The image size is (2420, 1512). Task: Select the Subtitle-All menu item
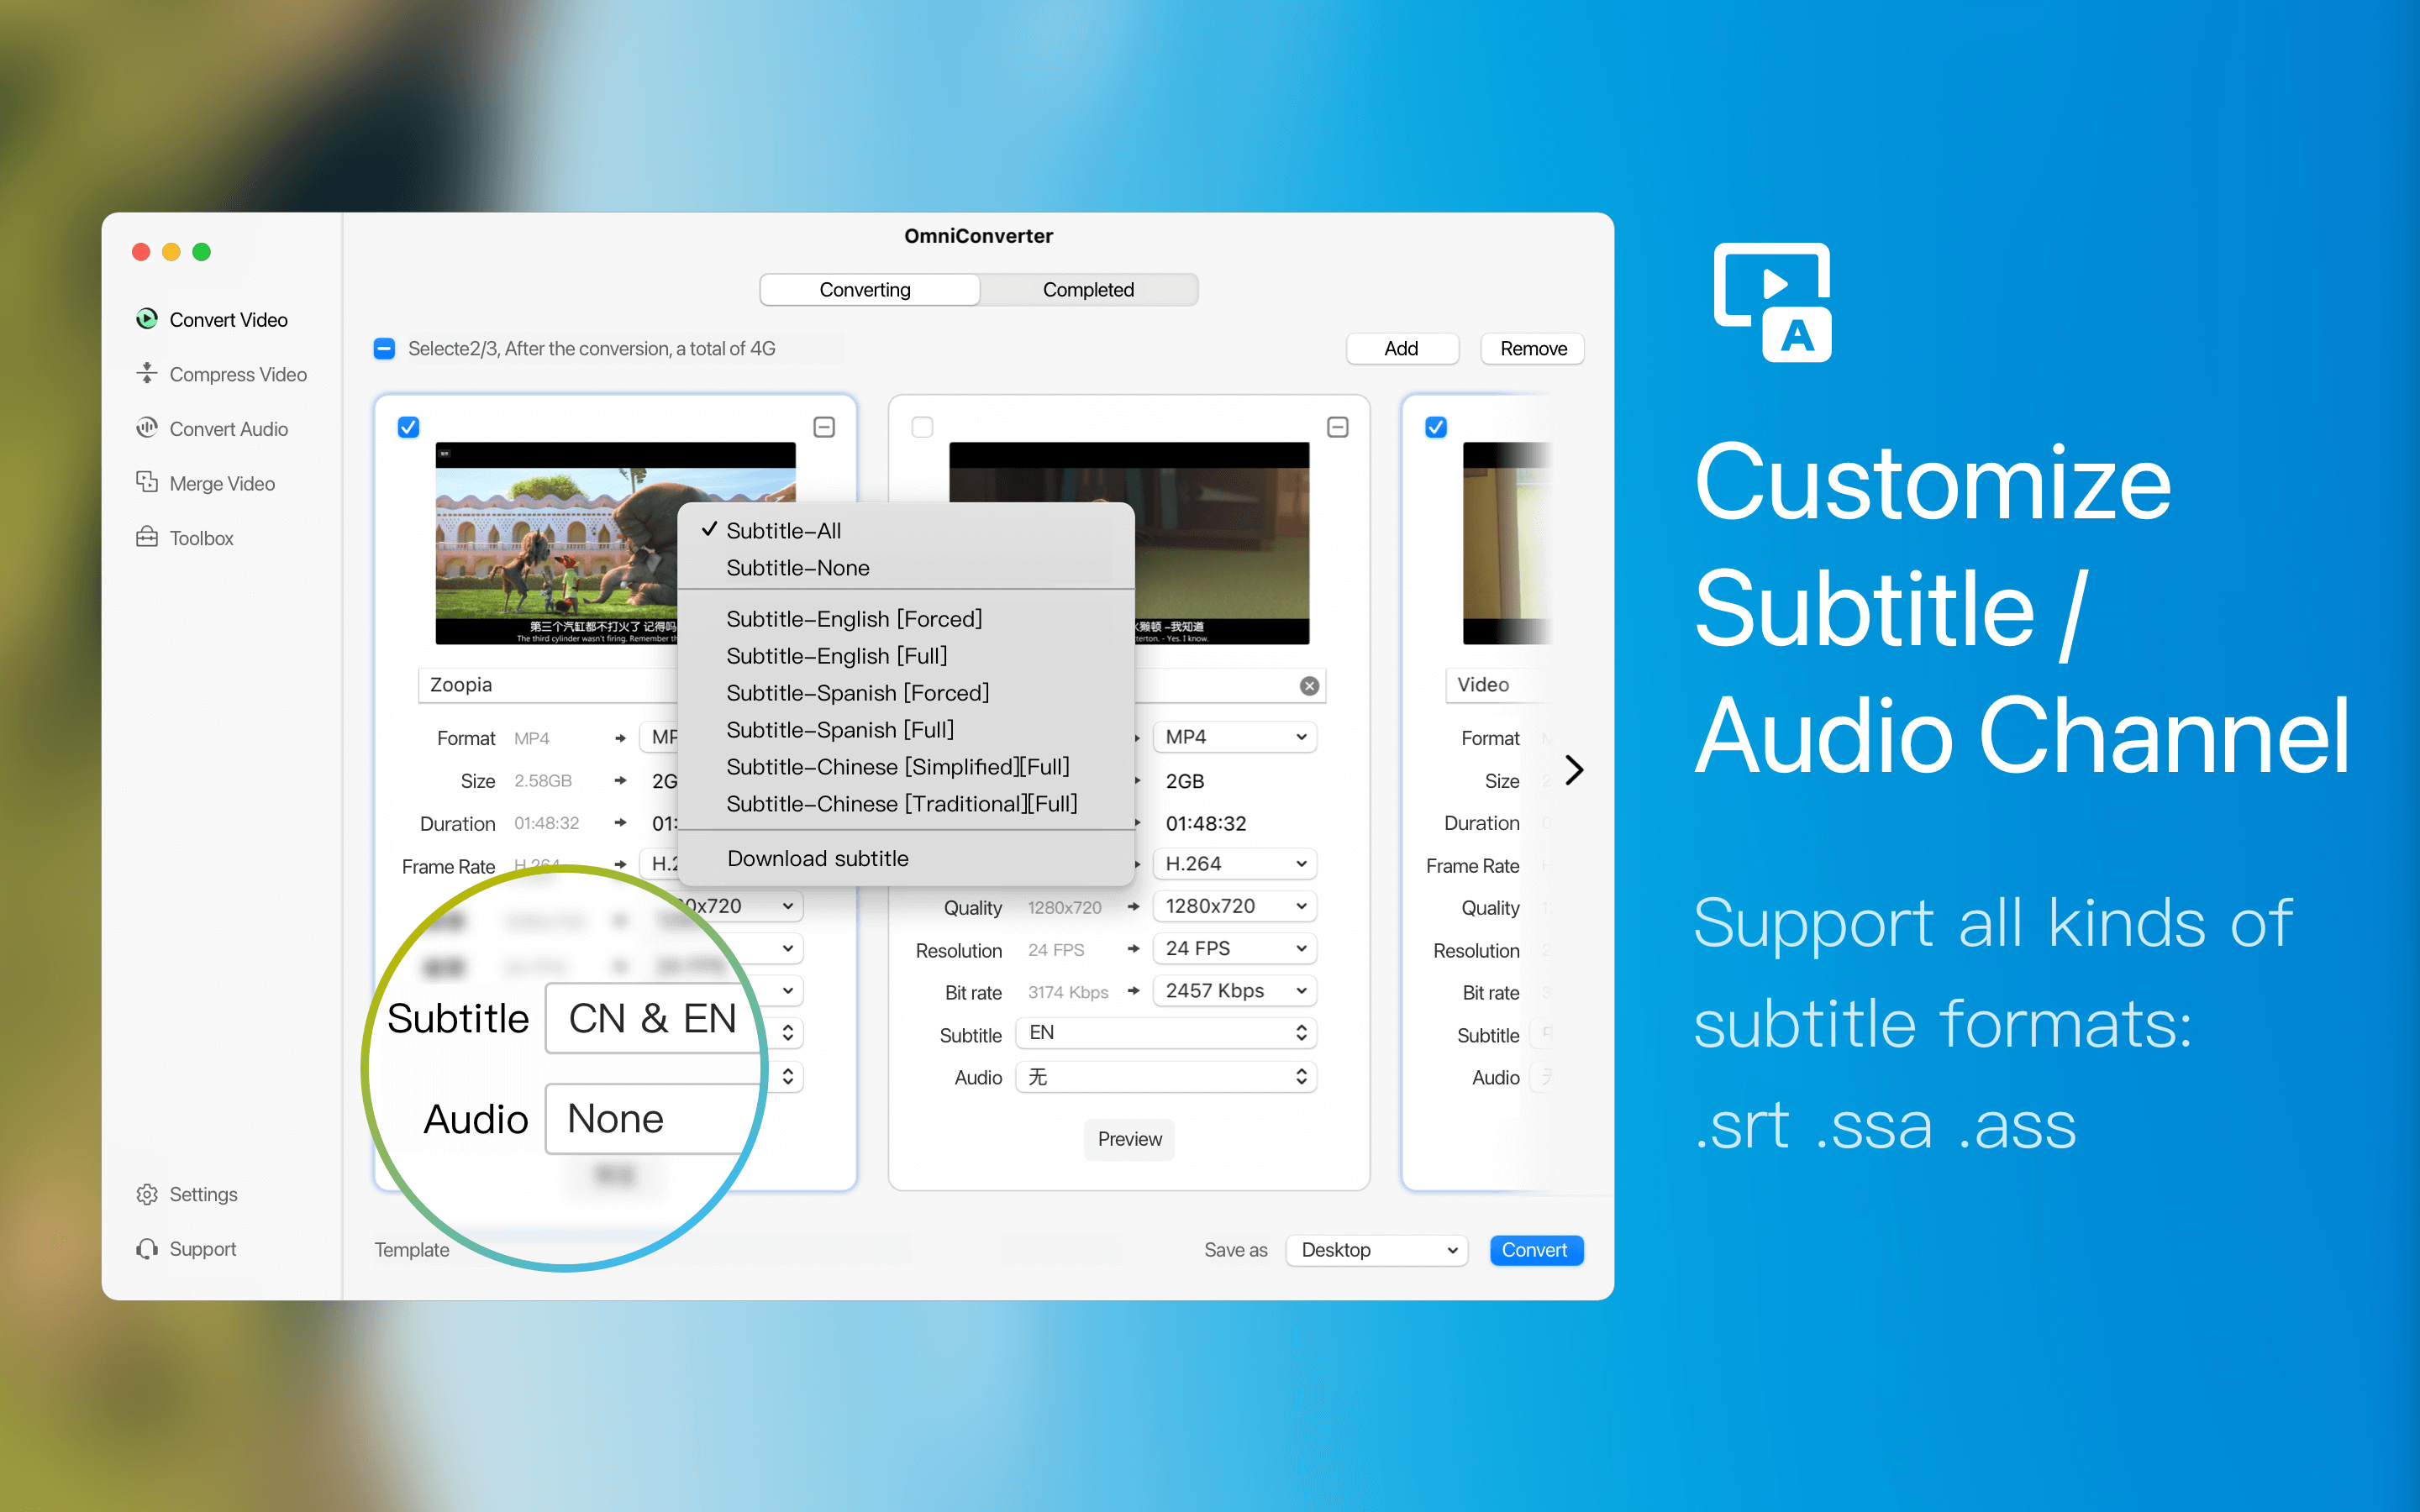pyautogui.click(x=782, y=529)
